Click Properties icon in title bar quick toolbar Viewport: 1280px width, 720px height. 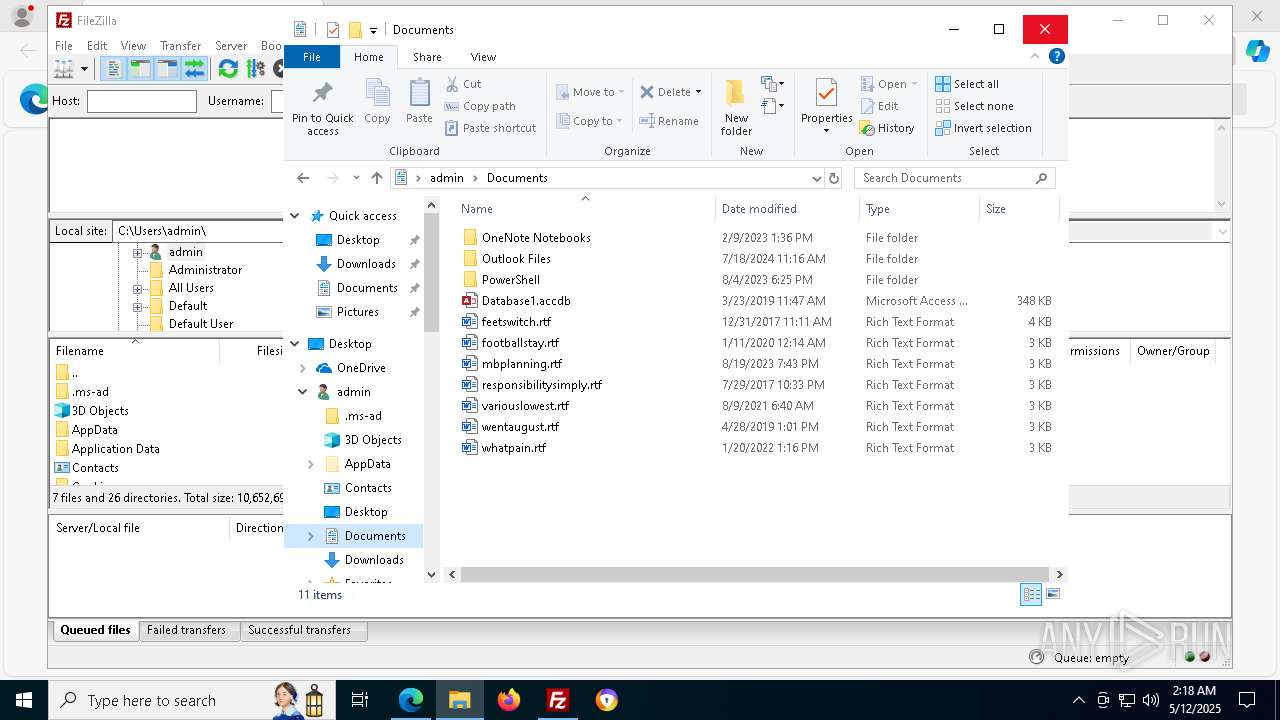pyautogui.click(x=333, y=30)
